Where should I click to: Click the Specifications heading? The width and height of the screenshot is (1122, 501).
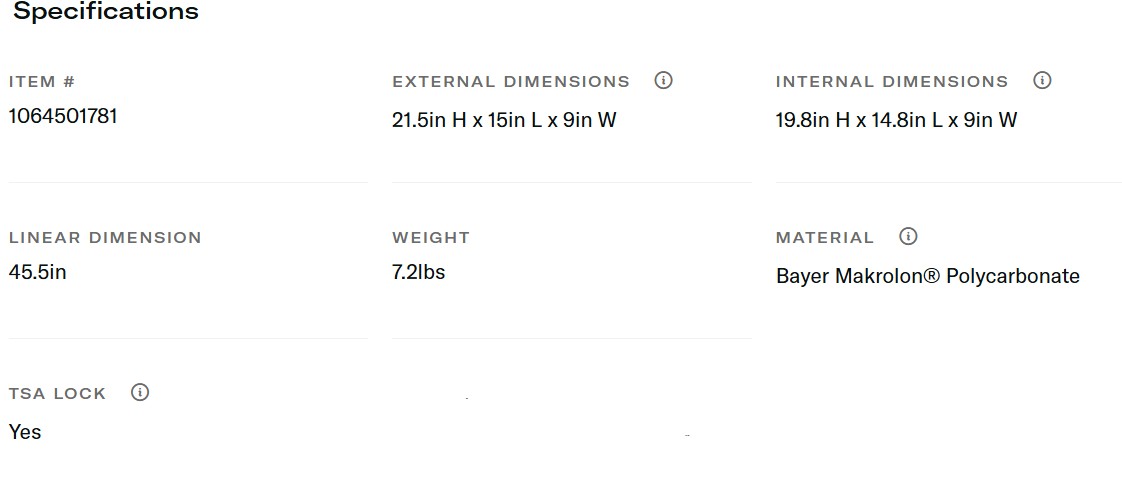point(106,12)
